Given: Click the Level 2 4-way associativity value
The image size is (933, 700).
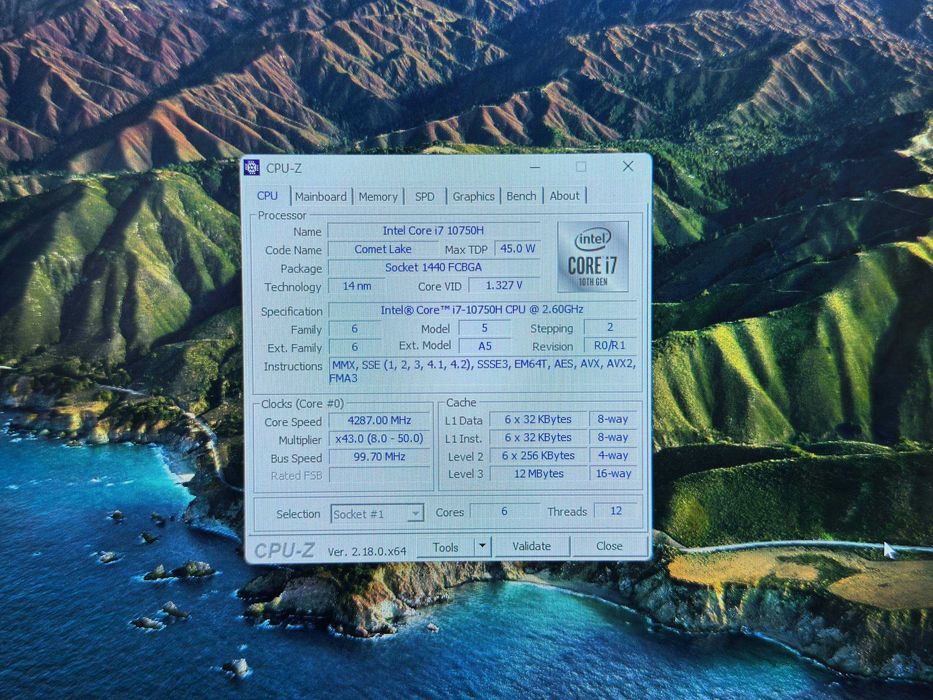Looking at the screenshot, I should point(613,455).
